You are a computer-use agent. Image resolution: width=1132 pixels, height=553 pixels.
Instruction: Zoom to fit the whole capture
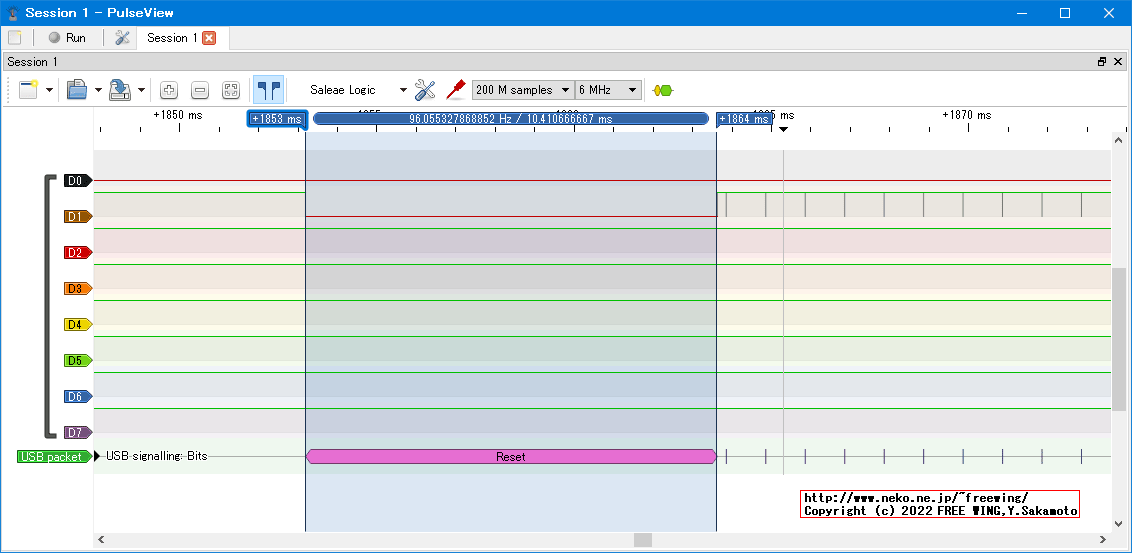tap(231, 90)
